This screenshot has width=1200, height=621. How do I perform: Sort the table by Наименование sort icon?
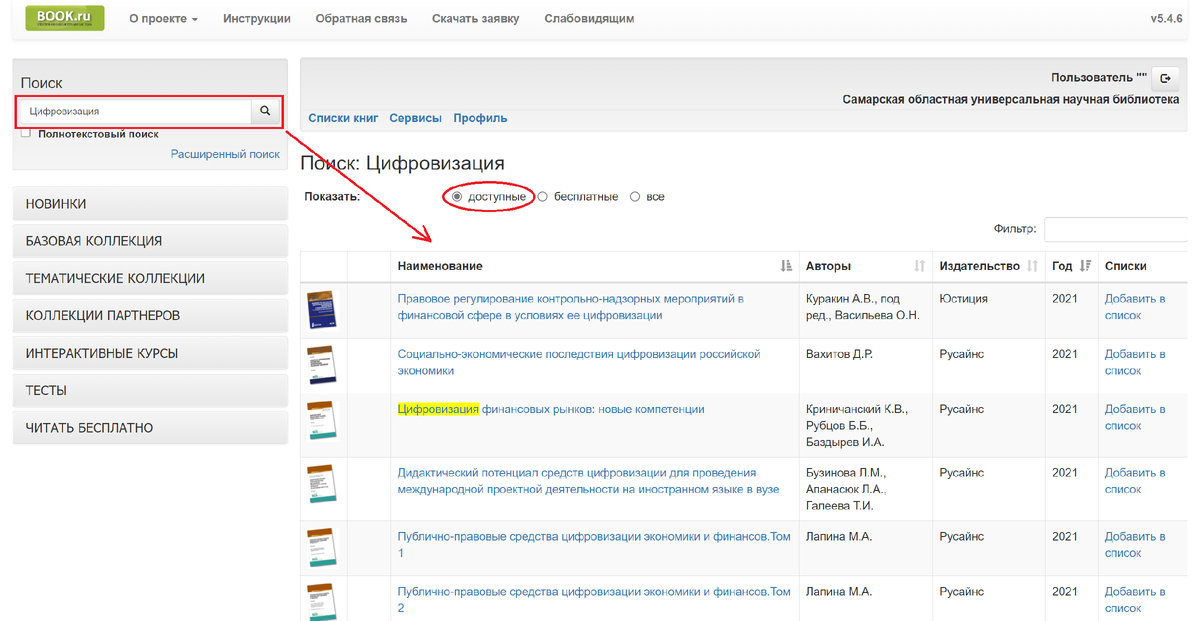[786, 266]
